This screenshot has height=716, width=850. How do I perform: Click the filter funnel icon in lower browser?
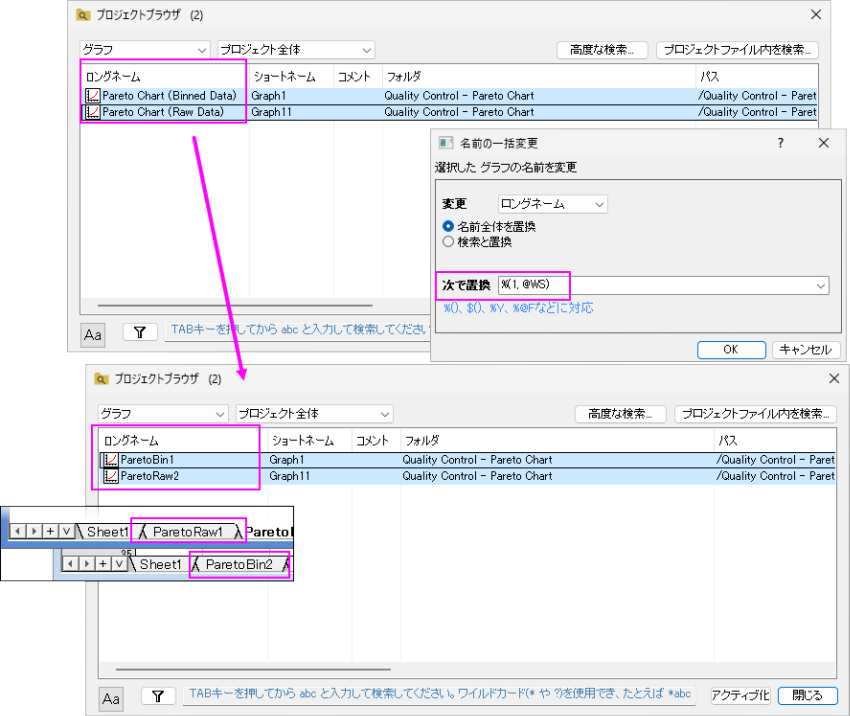[158, 696]
